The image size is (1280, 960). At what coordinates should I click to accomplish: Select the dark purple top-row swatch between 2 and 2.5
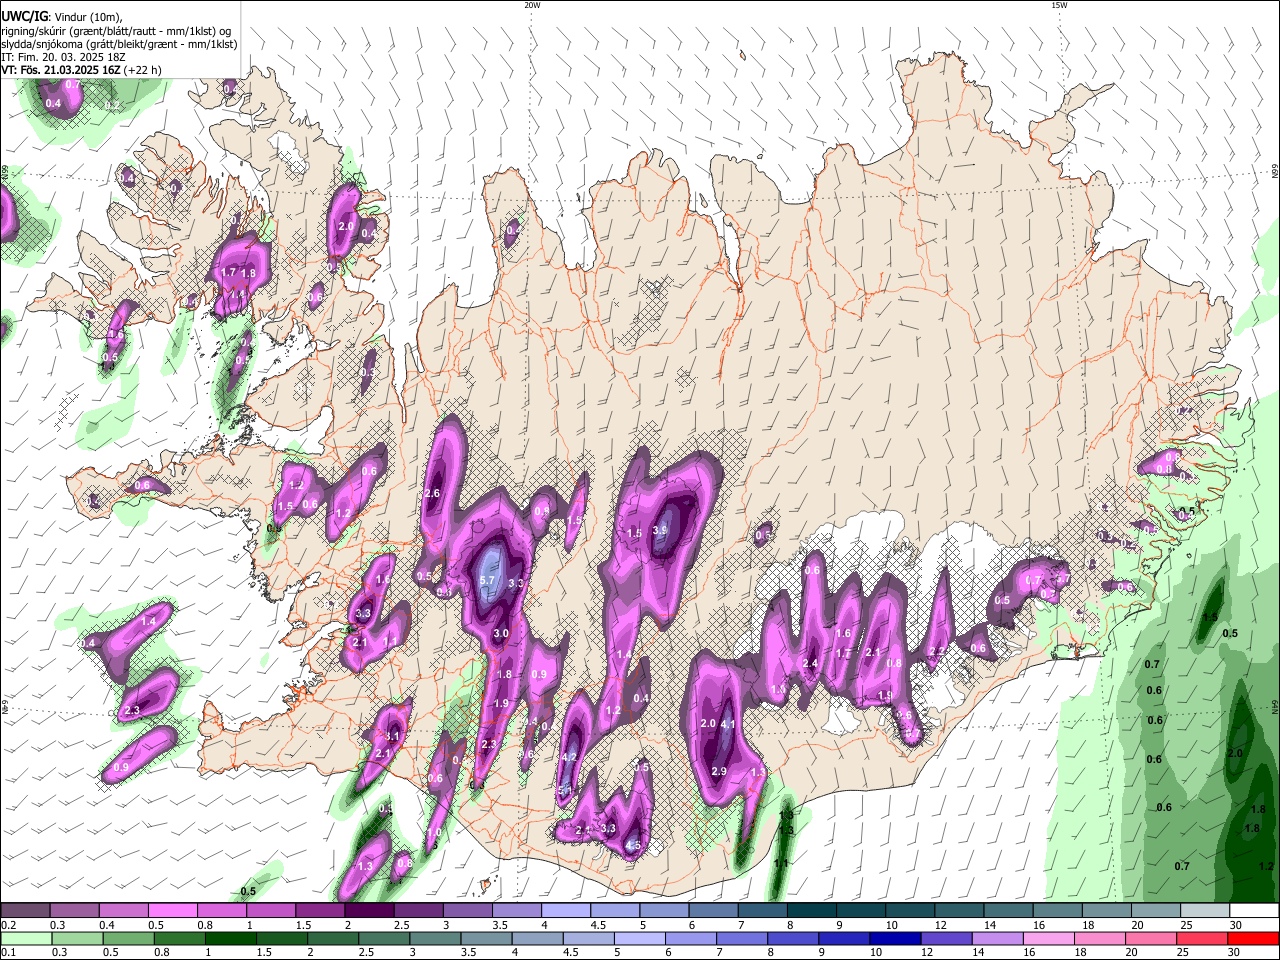coord(369,911)
